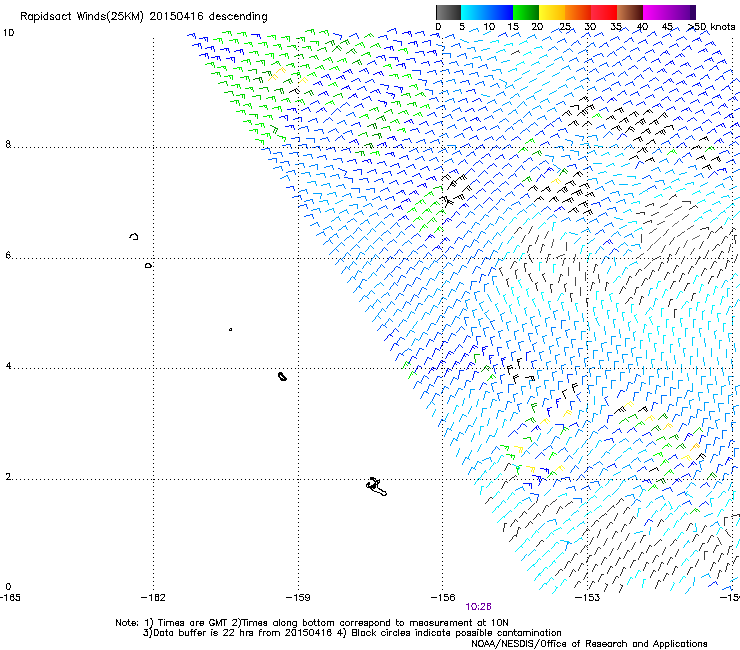
Task: Click the brown 35-40 knots color segment
Action: (x=630, y=12)
